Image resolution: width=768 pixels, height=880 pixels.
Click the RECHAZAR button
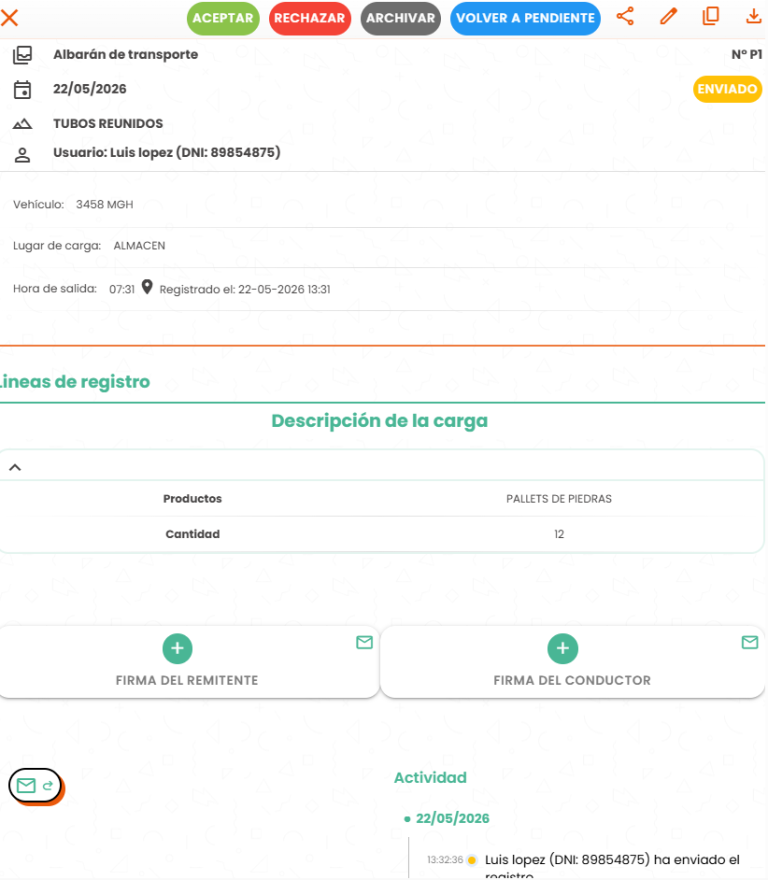pos(310,18)
